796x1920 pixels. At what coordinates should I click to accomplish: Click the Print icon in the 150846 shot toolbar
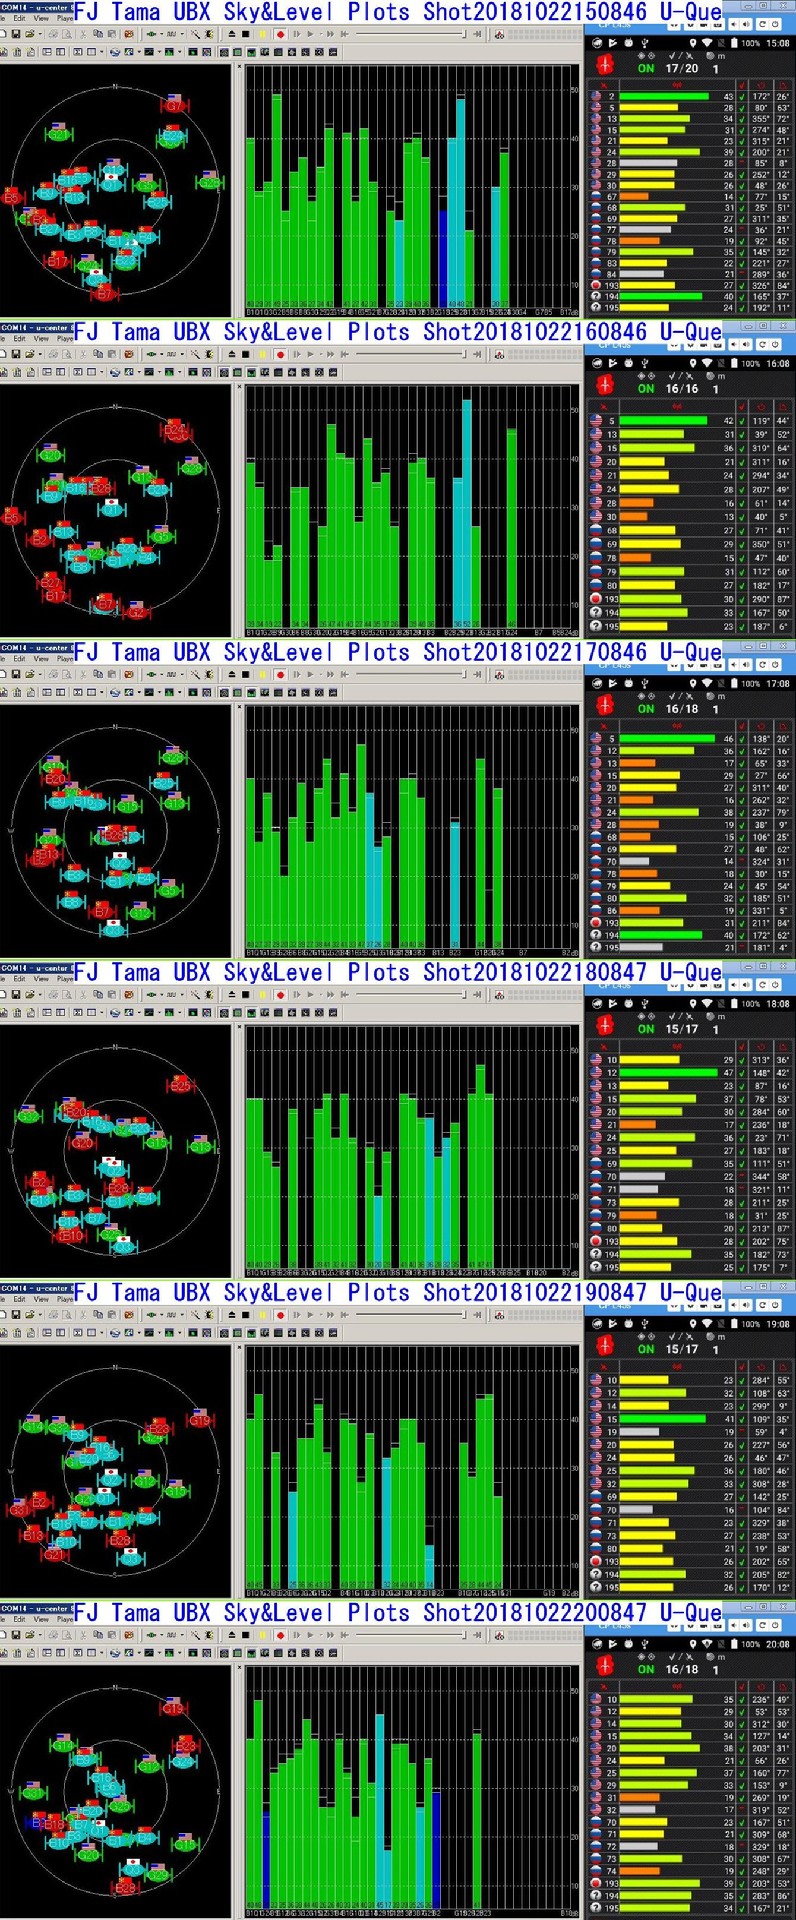53,34
